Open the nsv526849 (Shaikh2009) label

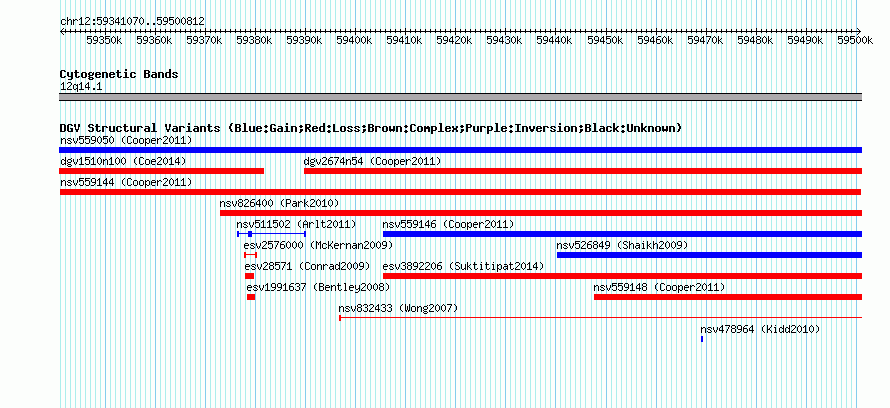pyautogui.click(x=622, y=245)
